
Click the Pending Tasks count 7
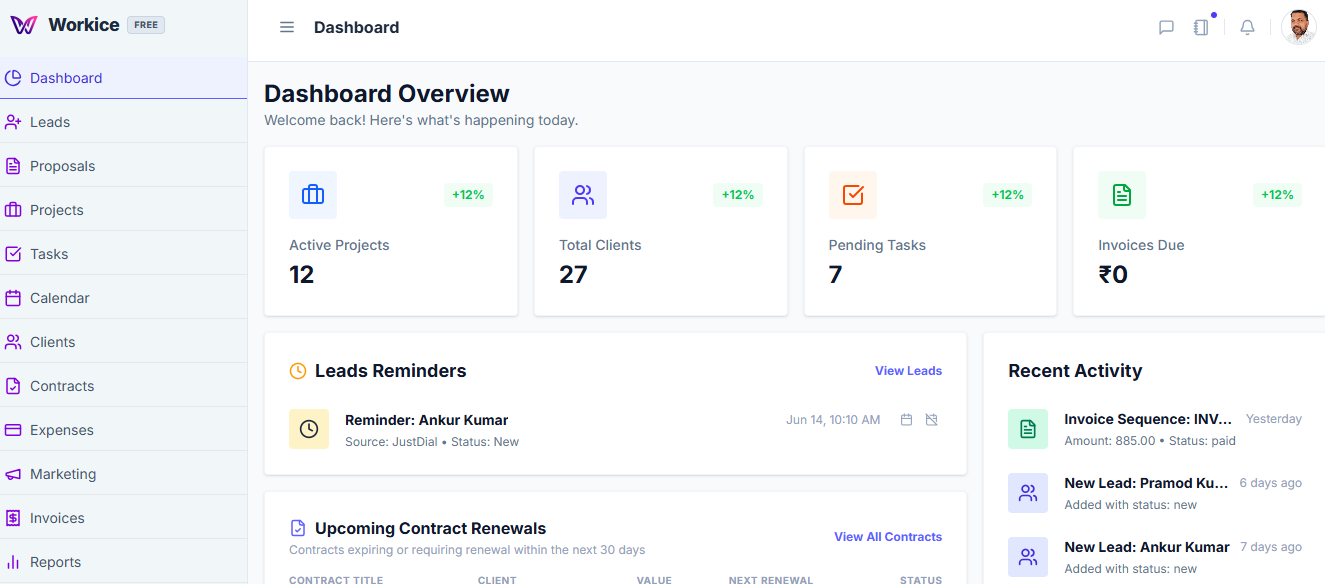pos(836,275)
